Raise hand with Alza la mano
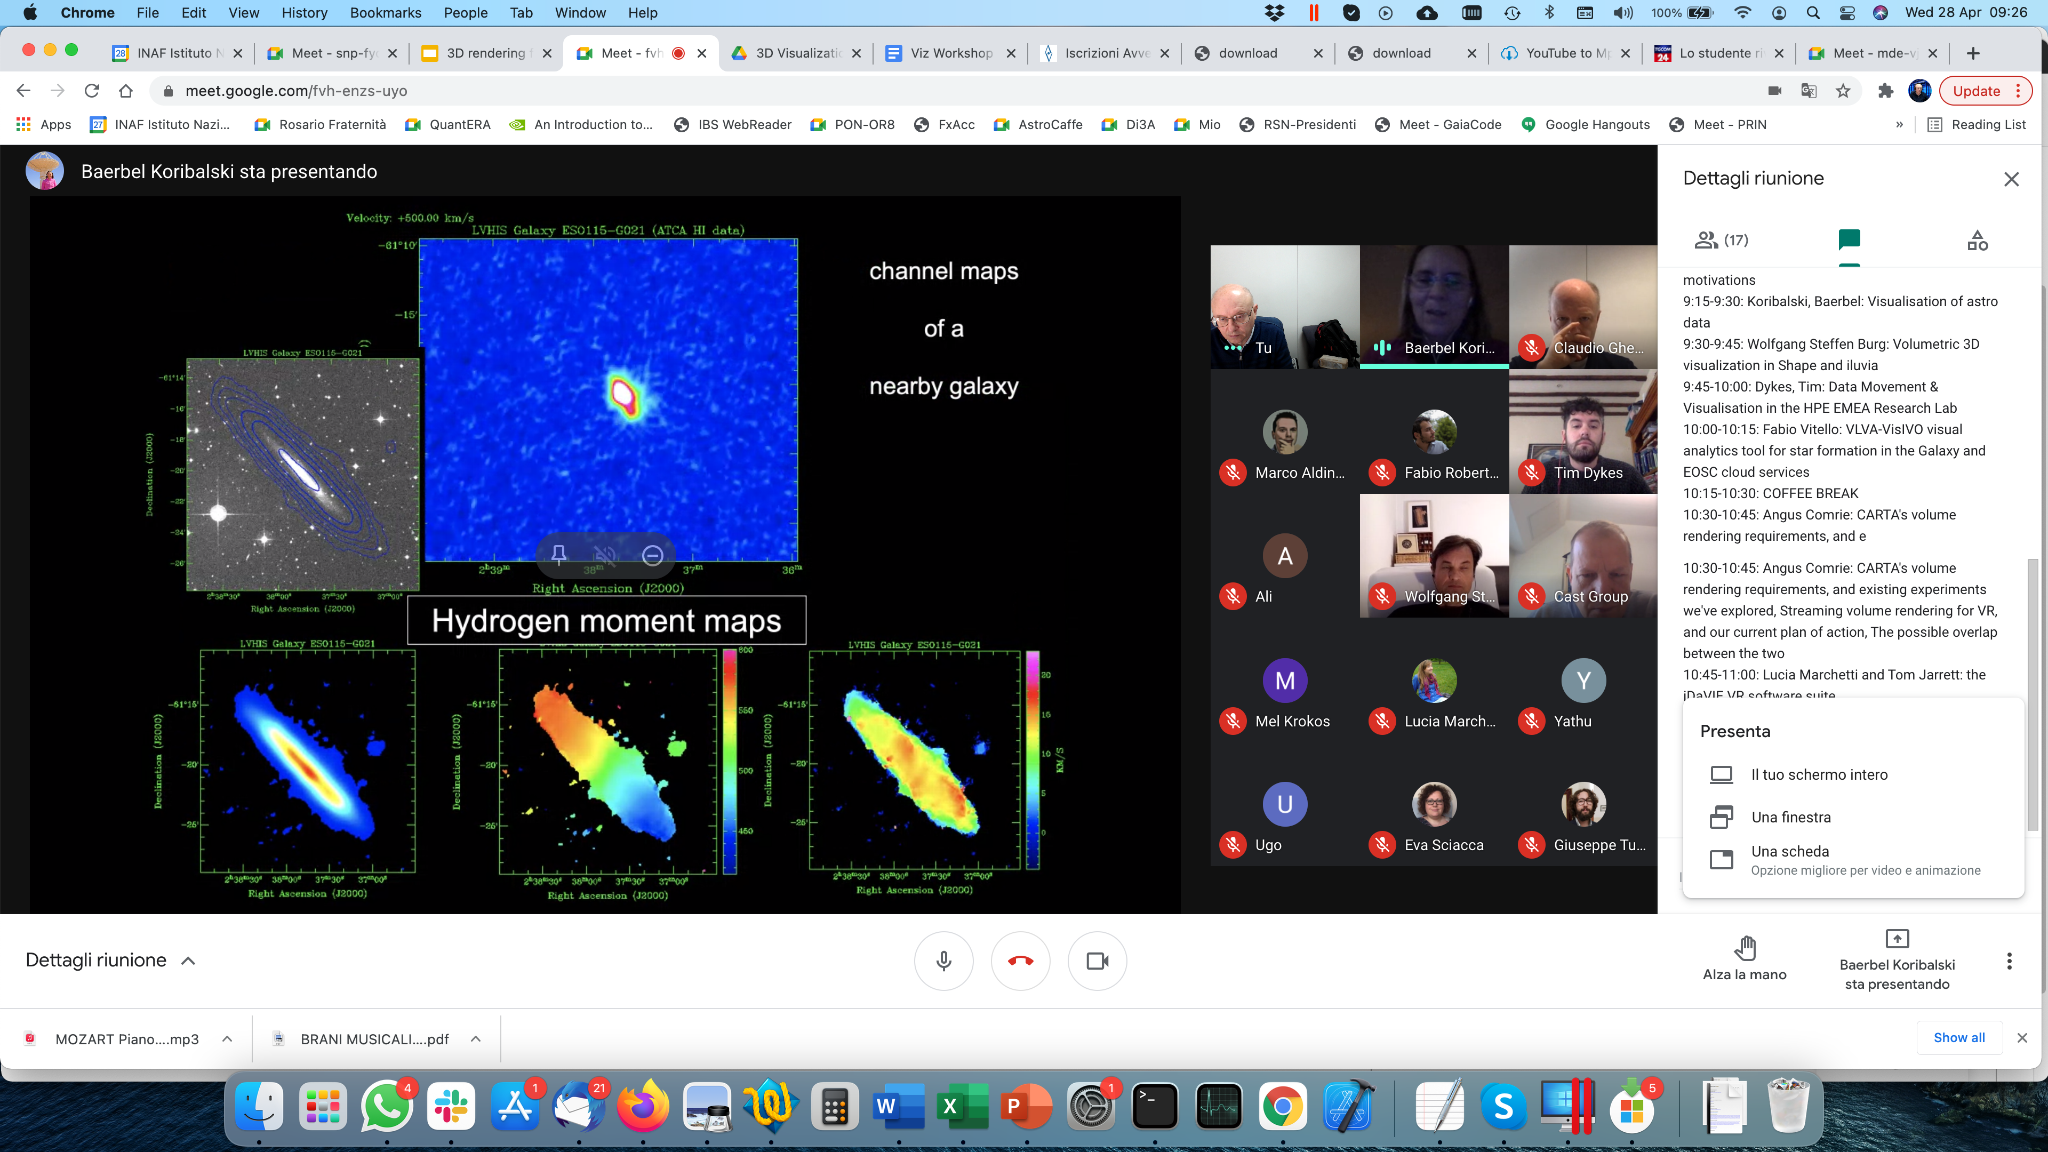 click(1744, 959)
